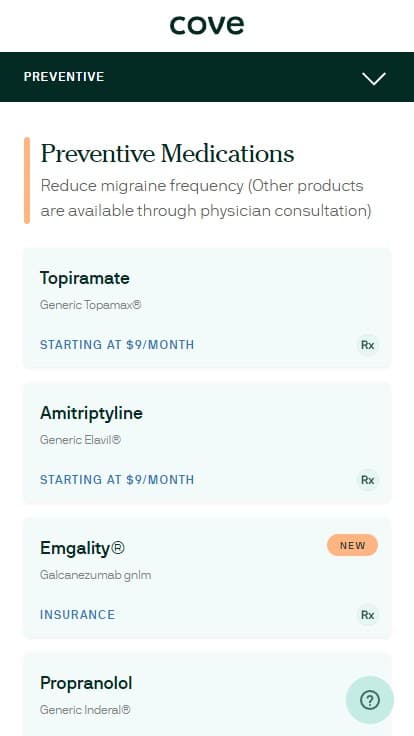Click the Rx badge on Amitriptyline card

click(x=368, y=480)
